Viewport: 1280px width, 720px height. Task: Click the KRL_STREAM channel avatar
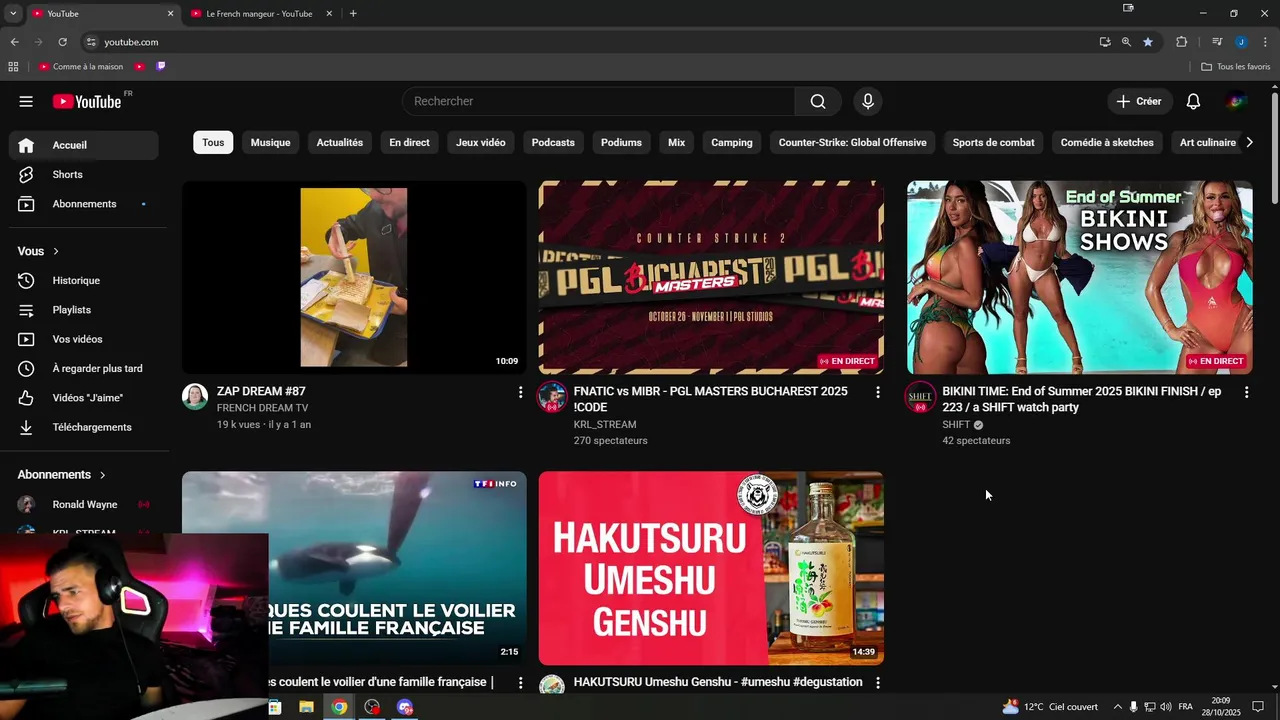552,397
